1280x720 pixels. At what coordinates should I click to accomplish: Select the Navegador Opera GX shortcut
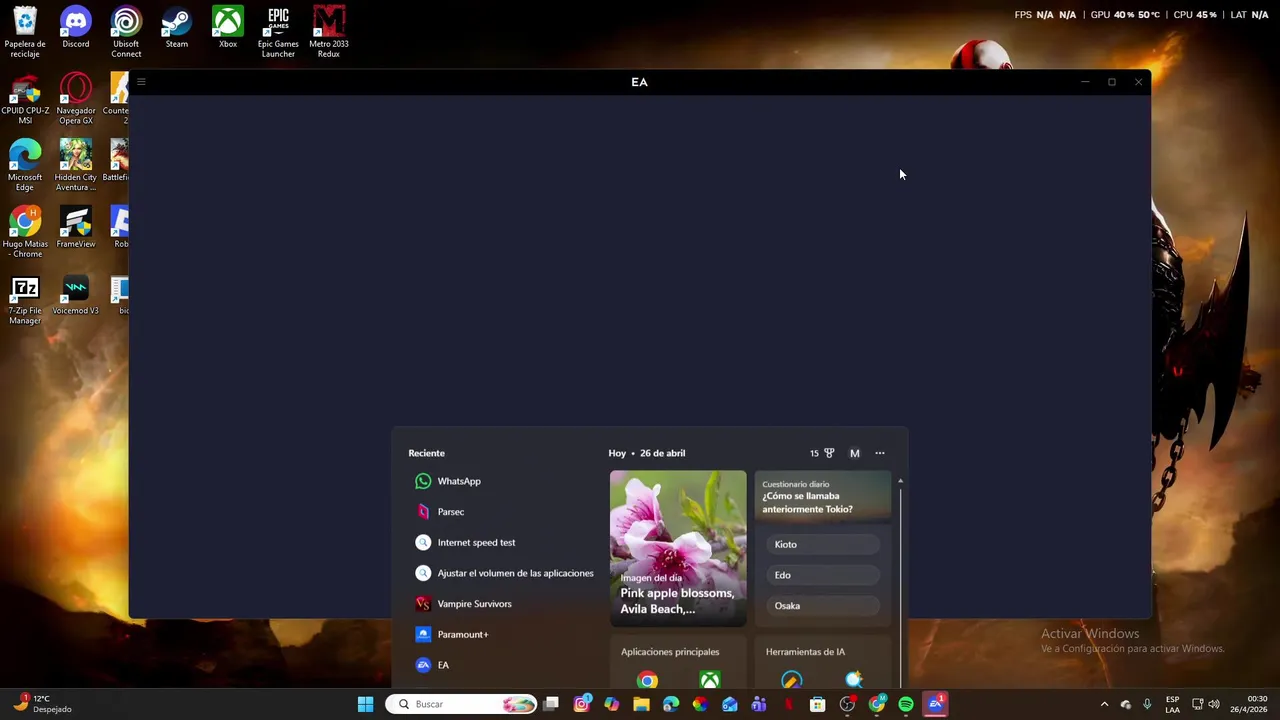click(x=76, y=99)
